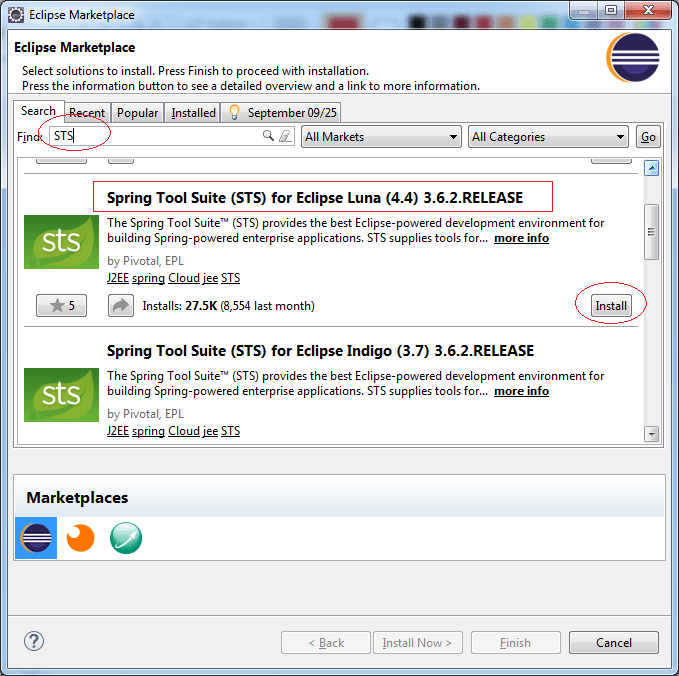The height and width of the screenshot is (676, 679).
Task: Select the Eclipse marketplace icon
Action: pos(36,538)
